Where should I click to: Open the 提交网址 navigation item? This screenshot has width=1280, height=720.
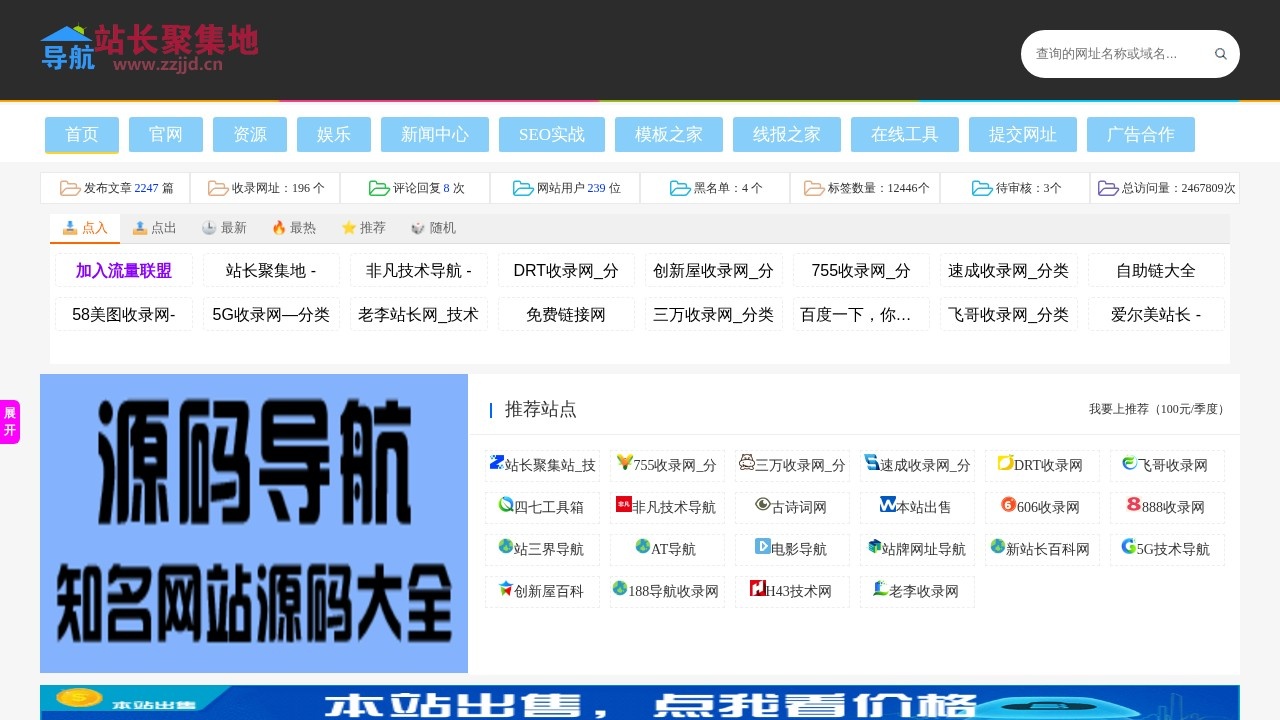point(1023,135)
